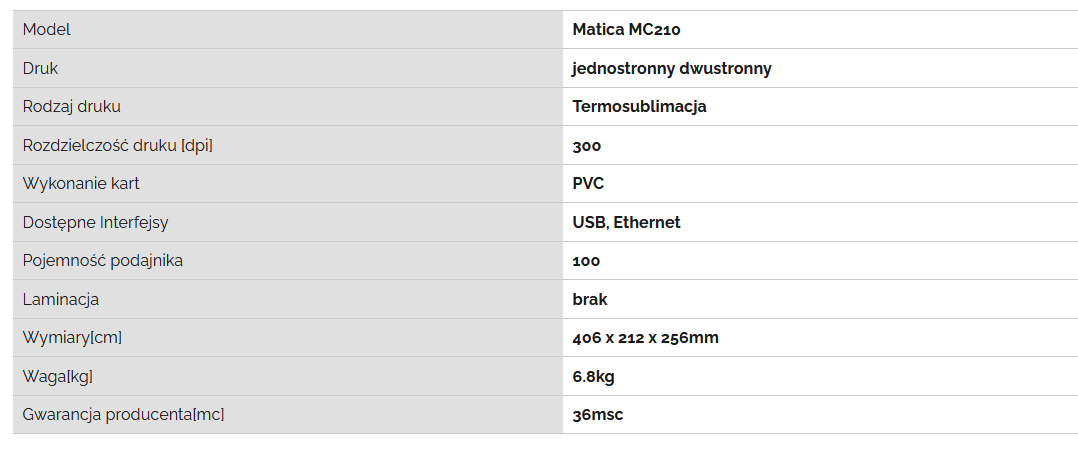Select the USB, Ethernet value
Image resolution: width=1078 pixels, height=453 pixels.
(x=626, y=222)
